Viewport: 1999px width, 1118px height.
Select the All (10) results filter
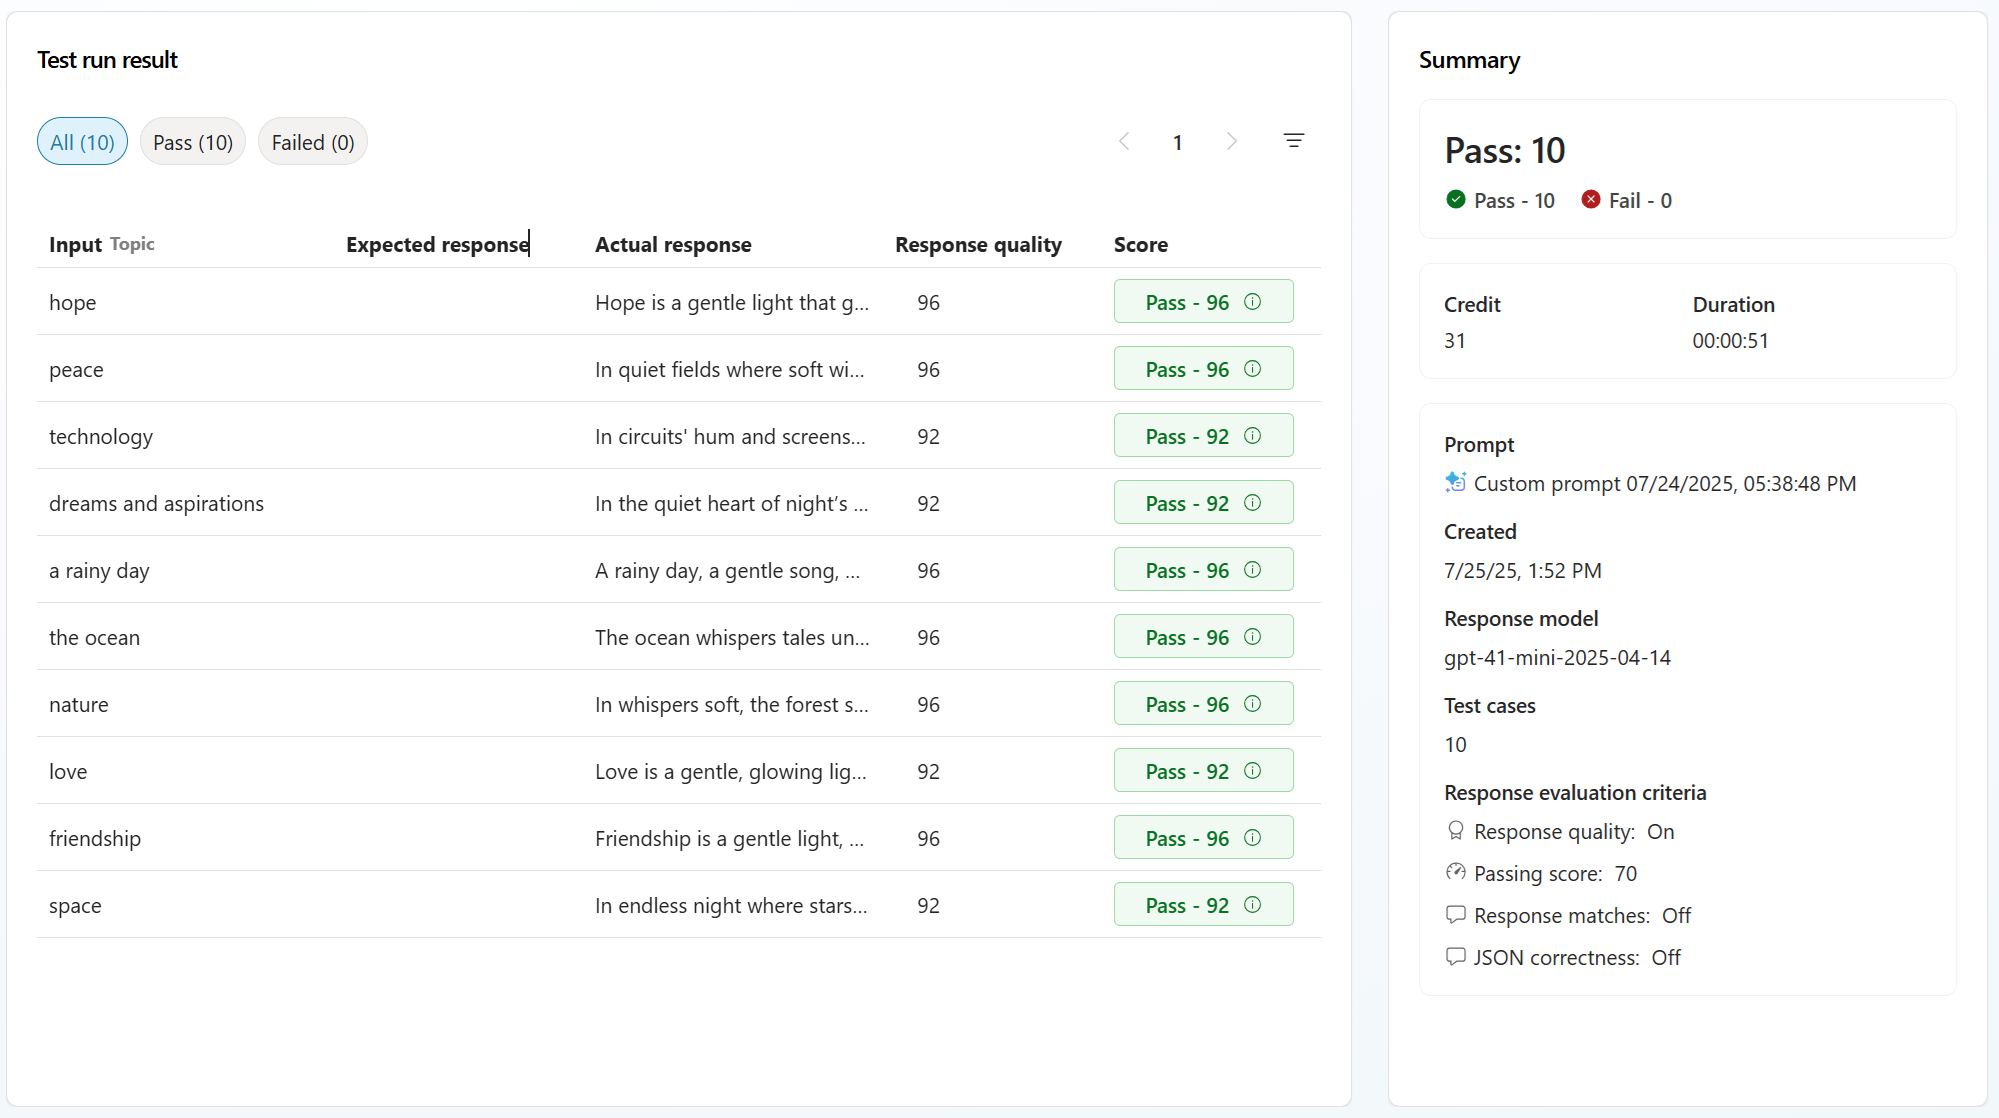click(x=81, y=141)
